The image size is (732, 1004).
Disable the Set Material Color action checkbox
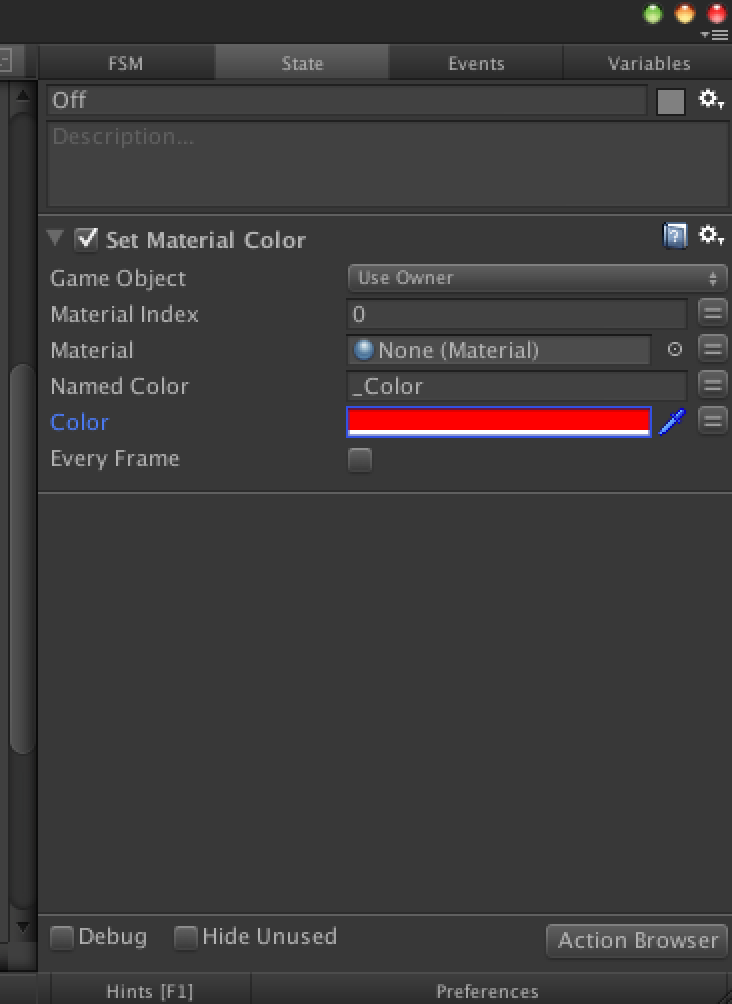86,239
